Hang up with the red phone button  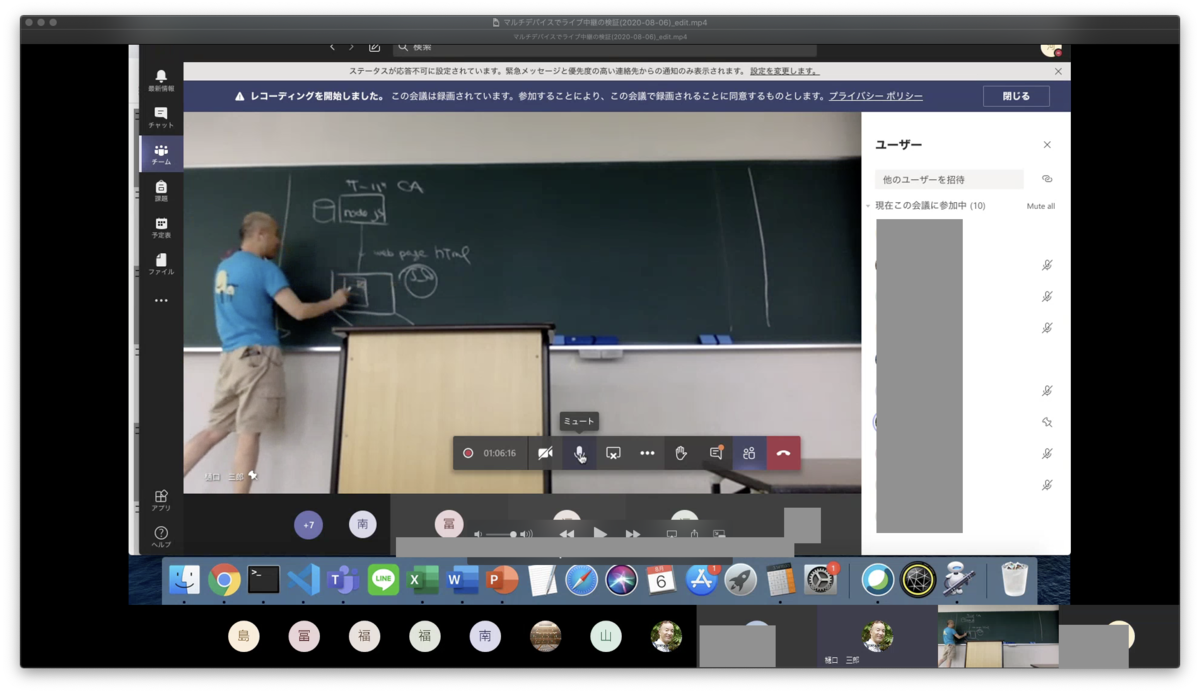pyautogui.click(x=783, y=453)
